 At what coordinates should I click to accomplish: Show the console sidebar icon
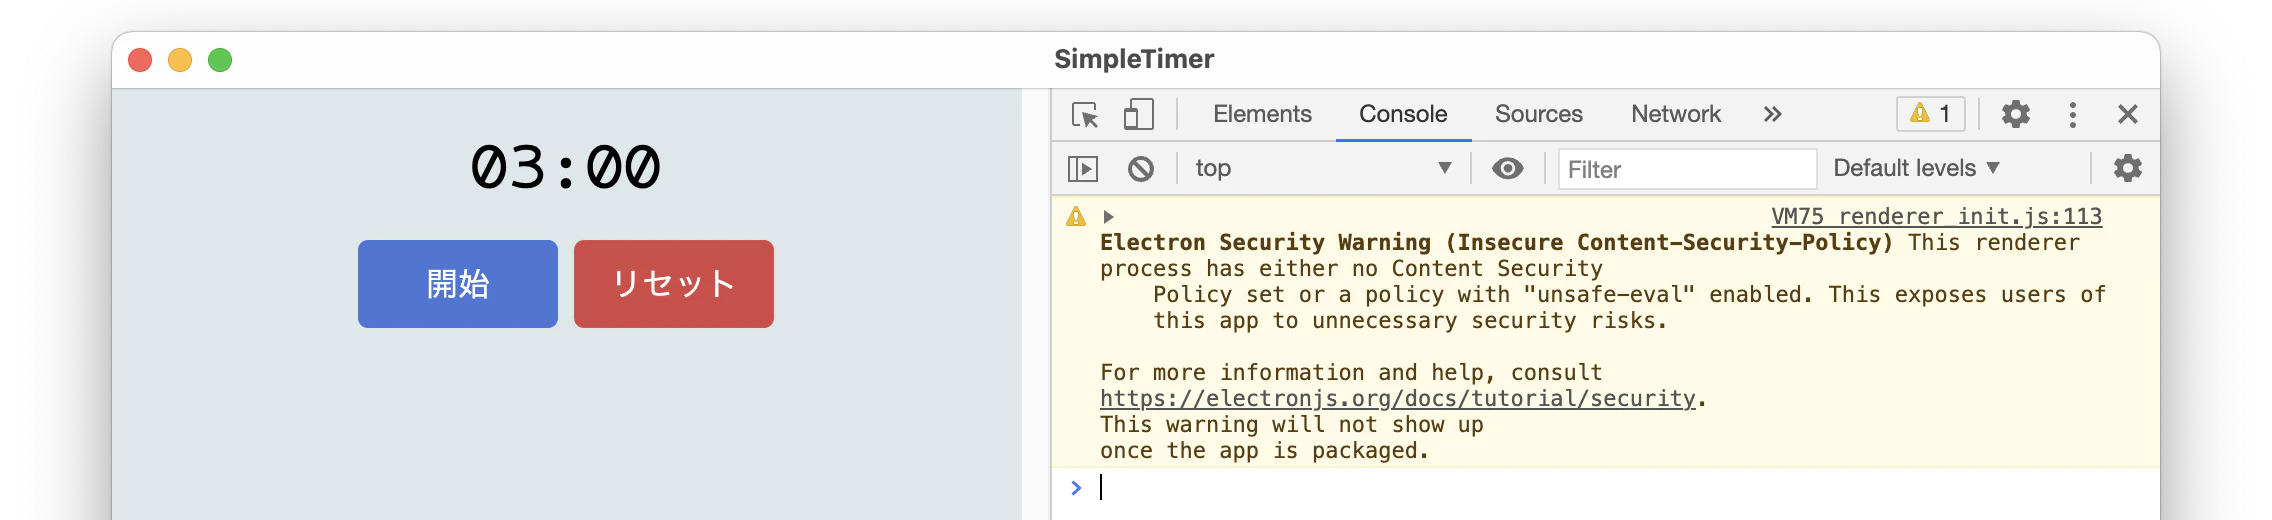click(1083, 168)
